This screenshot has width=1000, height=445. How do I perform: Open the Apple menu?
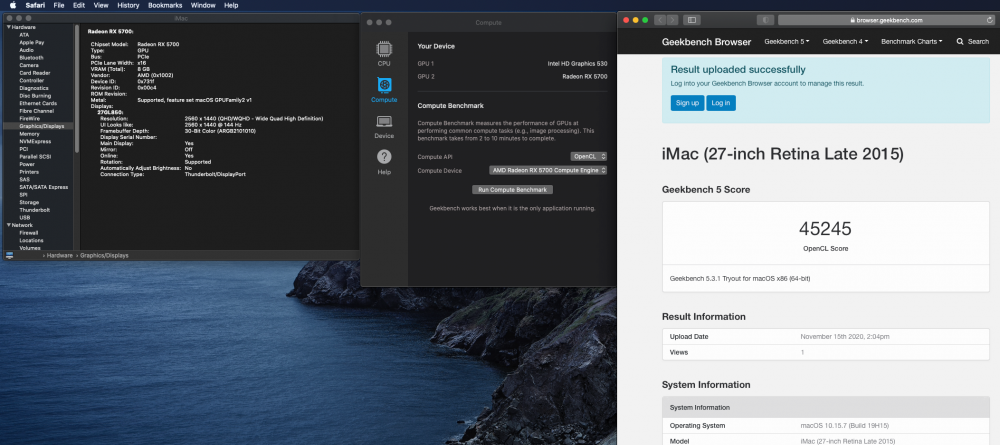pos(13,5)
